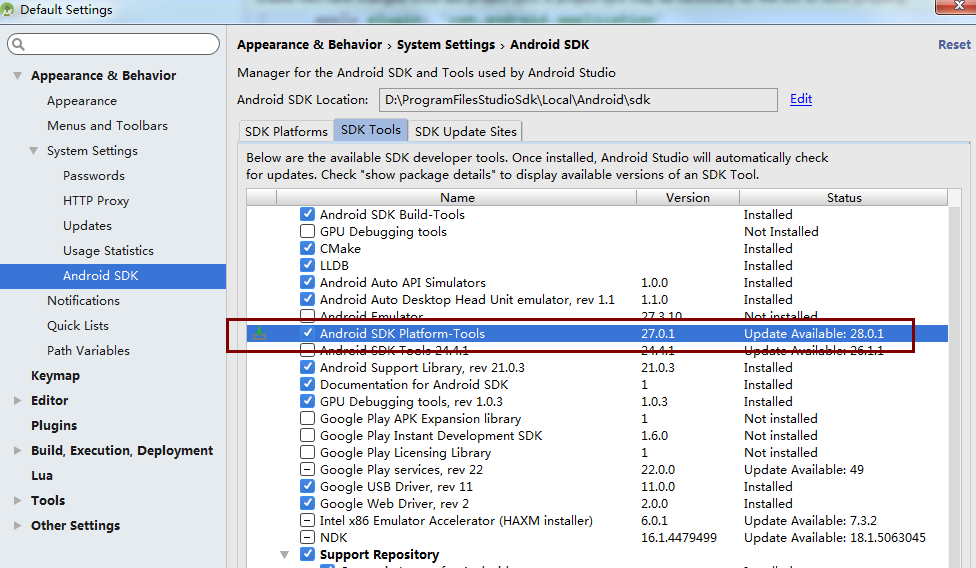Select Documentation for Android SDK row

click(x=597, y=384)
